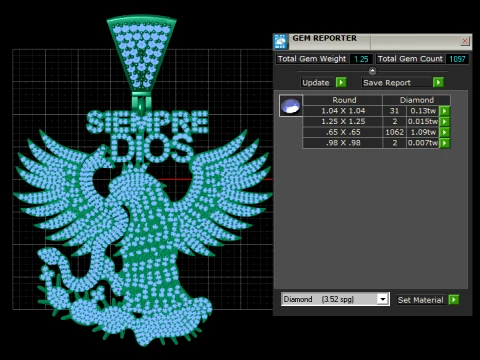This screenshot has width=480, height=360.
Task: Click the Total Gem Weight value 1.25
Action: (x=361, y=59)
